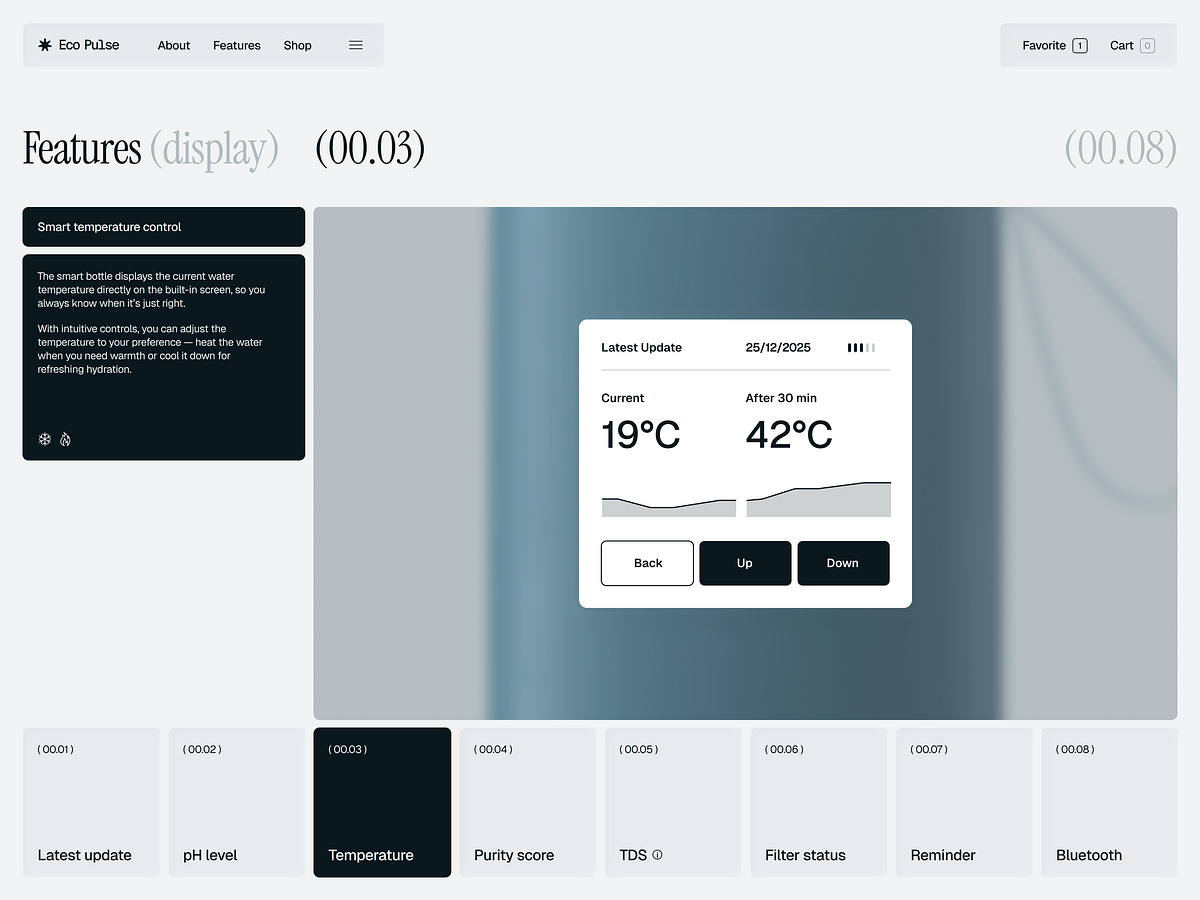
Task: Select the Purity score card
Action: tap(527, 802)
